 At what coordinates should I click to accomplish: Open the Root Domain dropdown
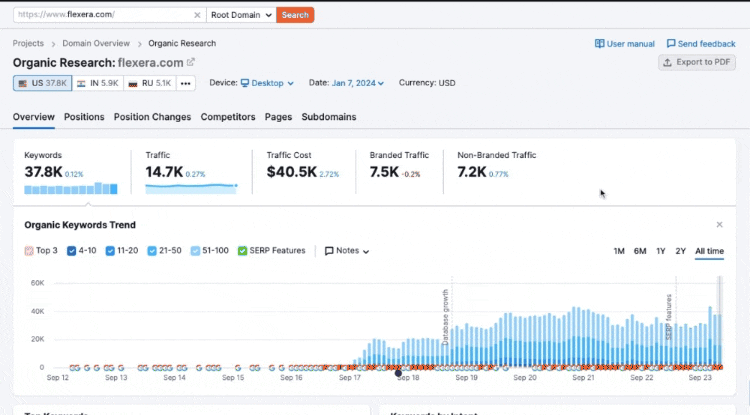[x=241, y=15]
